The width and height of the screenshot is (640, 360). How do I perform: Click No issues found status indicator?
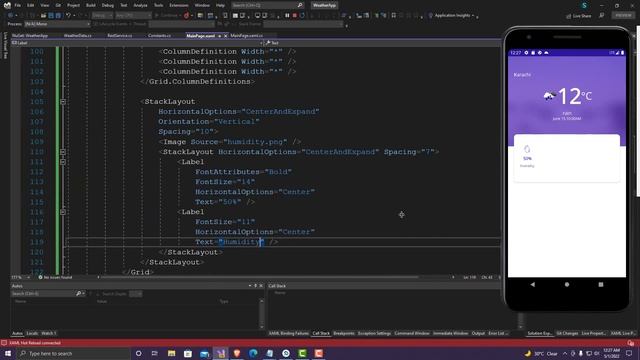[55, 278]
